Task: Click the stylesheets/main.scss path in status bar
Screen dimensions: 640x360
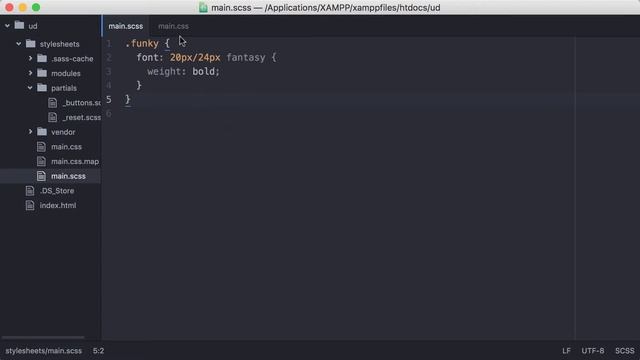Action: (x=44, y=351)
